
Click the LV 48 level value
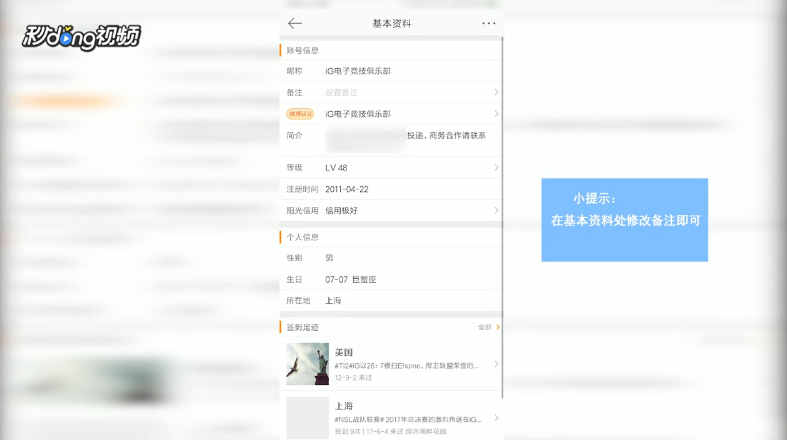pos(336,168)
